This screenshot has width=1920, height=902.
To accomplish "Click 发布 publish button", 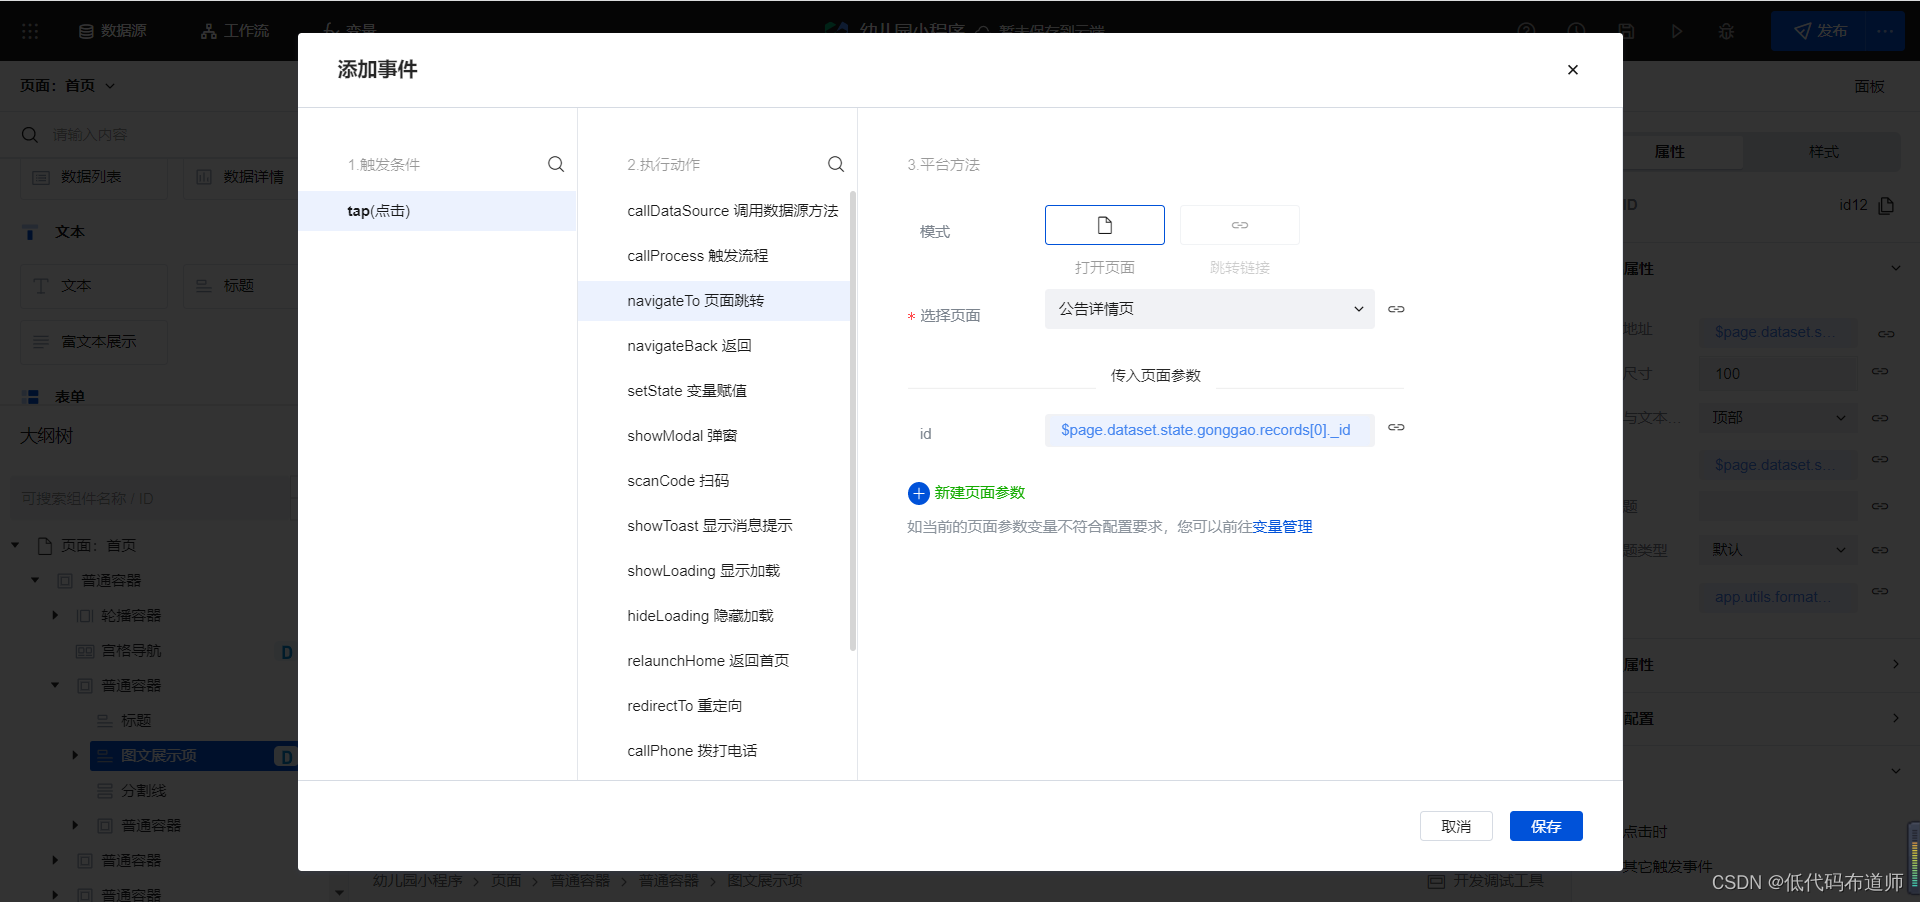I will click(1820, 31).
